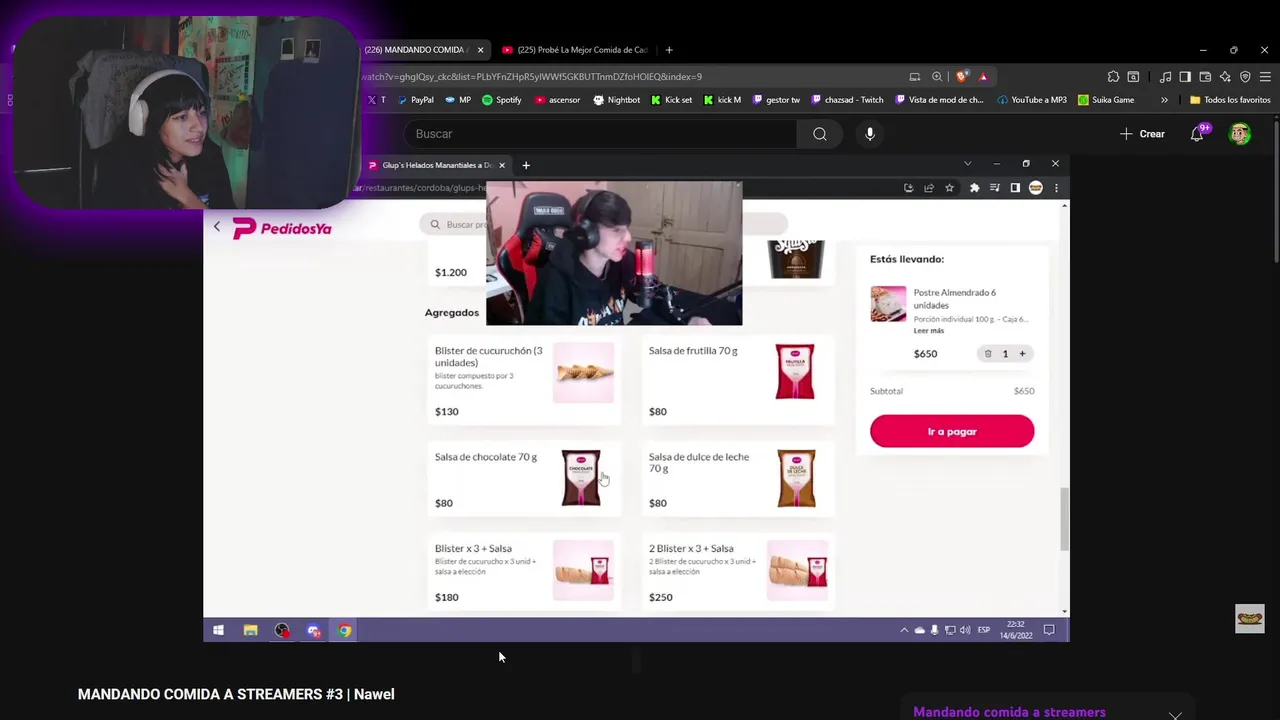
Task: Click video title MANDANDO COMIDA A STREAMERS #3
Action: (x=236, y=694)
